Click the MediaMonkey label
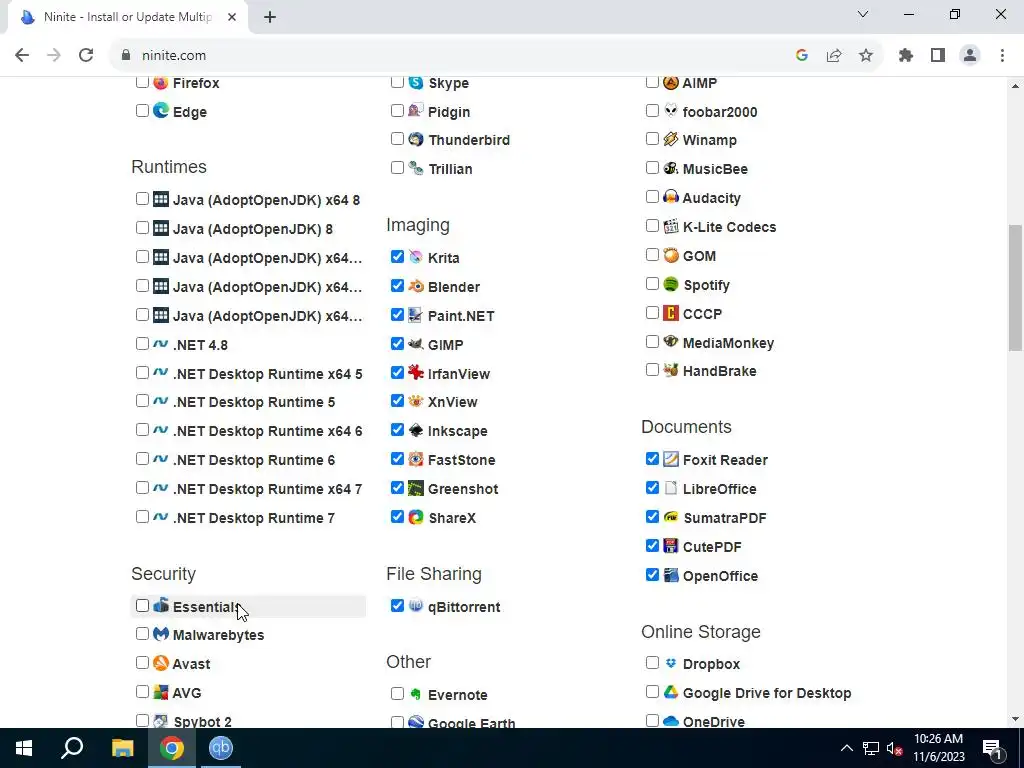Image resolution: width=1024 pixels, height=768 pixels. [728, 343]
